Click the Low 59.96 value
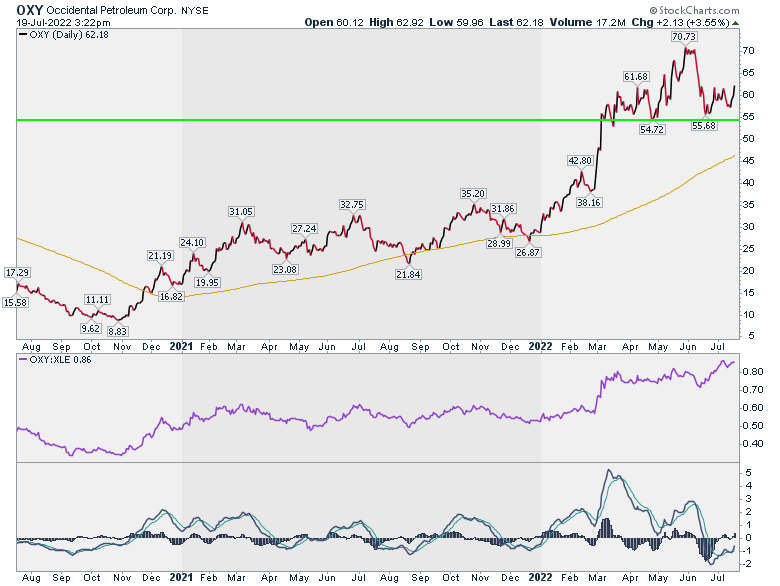Image resolution: width=780 pixels, height=586 pixels. (x=456, y=22)
